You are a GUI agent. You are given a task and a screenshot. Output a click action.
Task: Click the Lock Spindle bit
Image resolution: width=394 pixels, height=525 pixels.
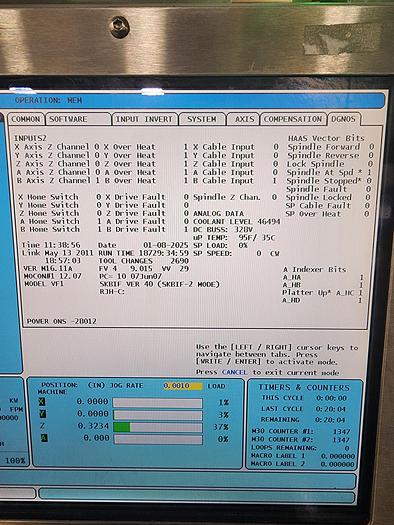pyautogui.click(x=330, y=164)
